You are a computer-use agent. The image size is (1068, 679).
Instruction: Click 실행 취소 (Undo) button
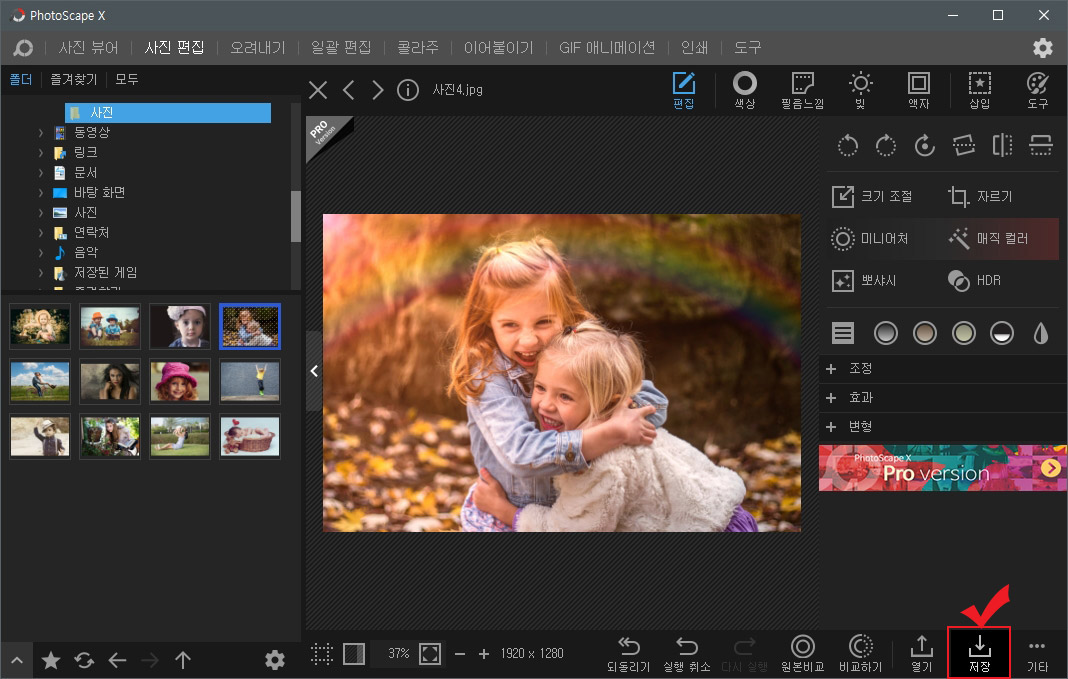point(687,653)
